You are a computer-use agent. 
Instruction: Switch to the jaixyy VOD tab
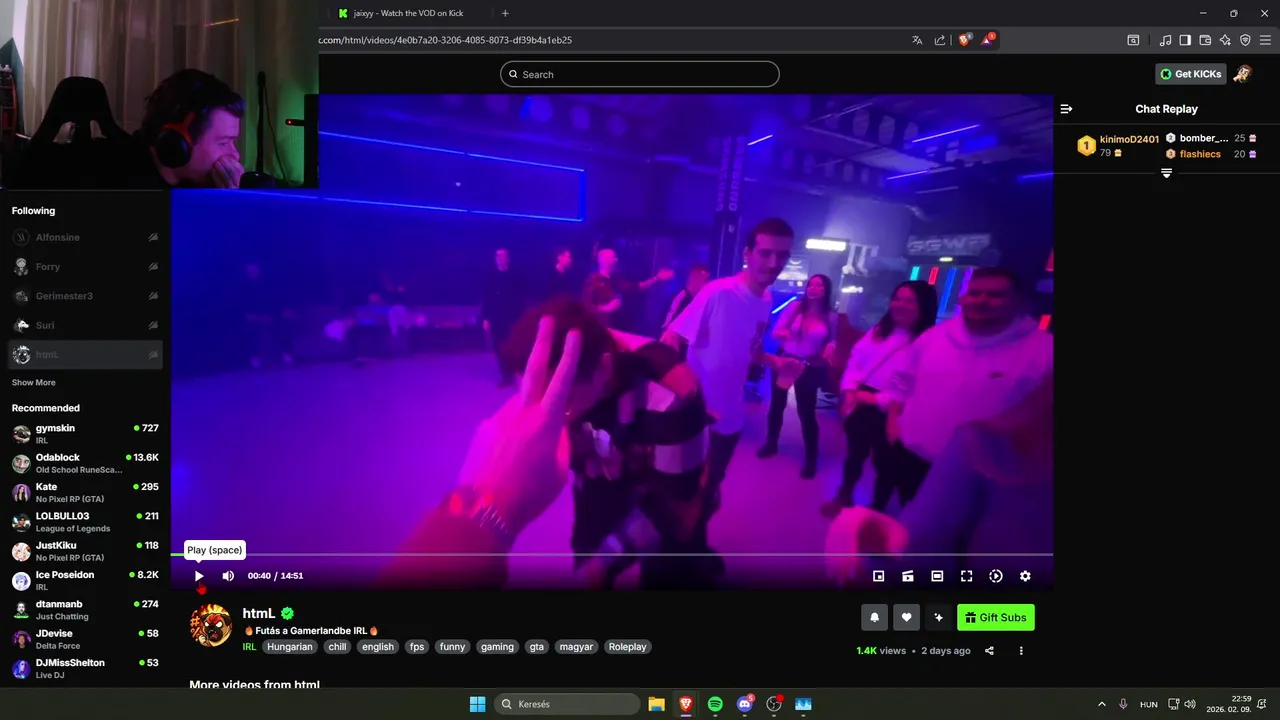[x=410, y=13]
